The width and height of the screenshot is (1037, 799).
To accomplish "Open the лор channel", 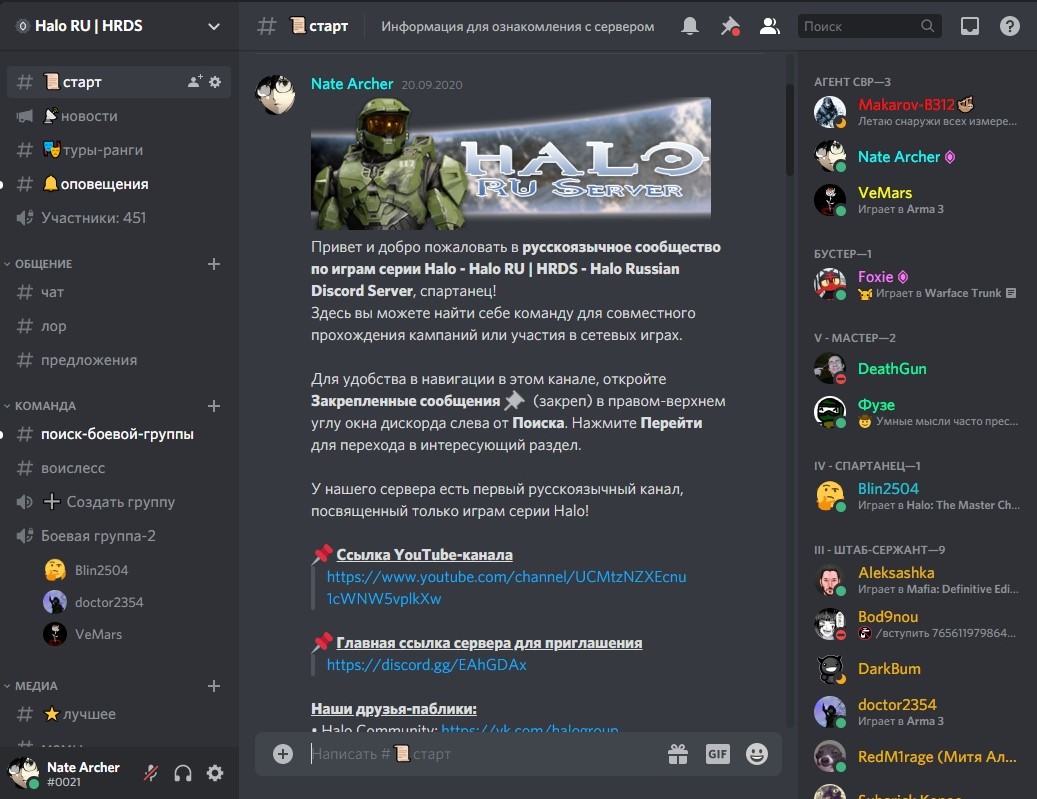I will coord(119,326).
